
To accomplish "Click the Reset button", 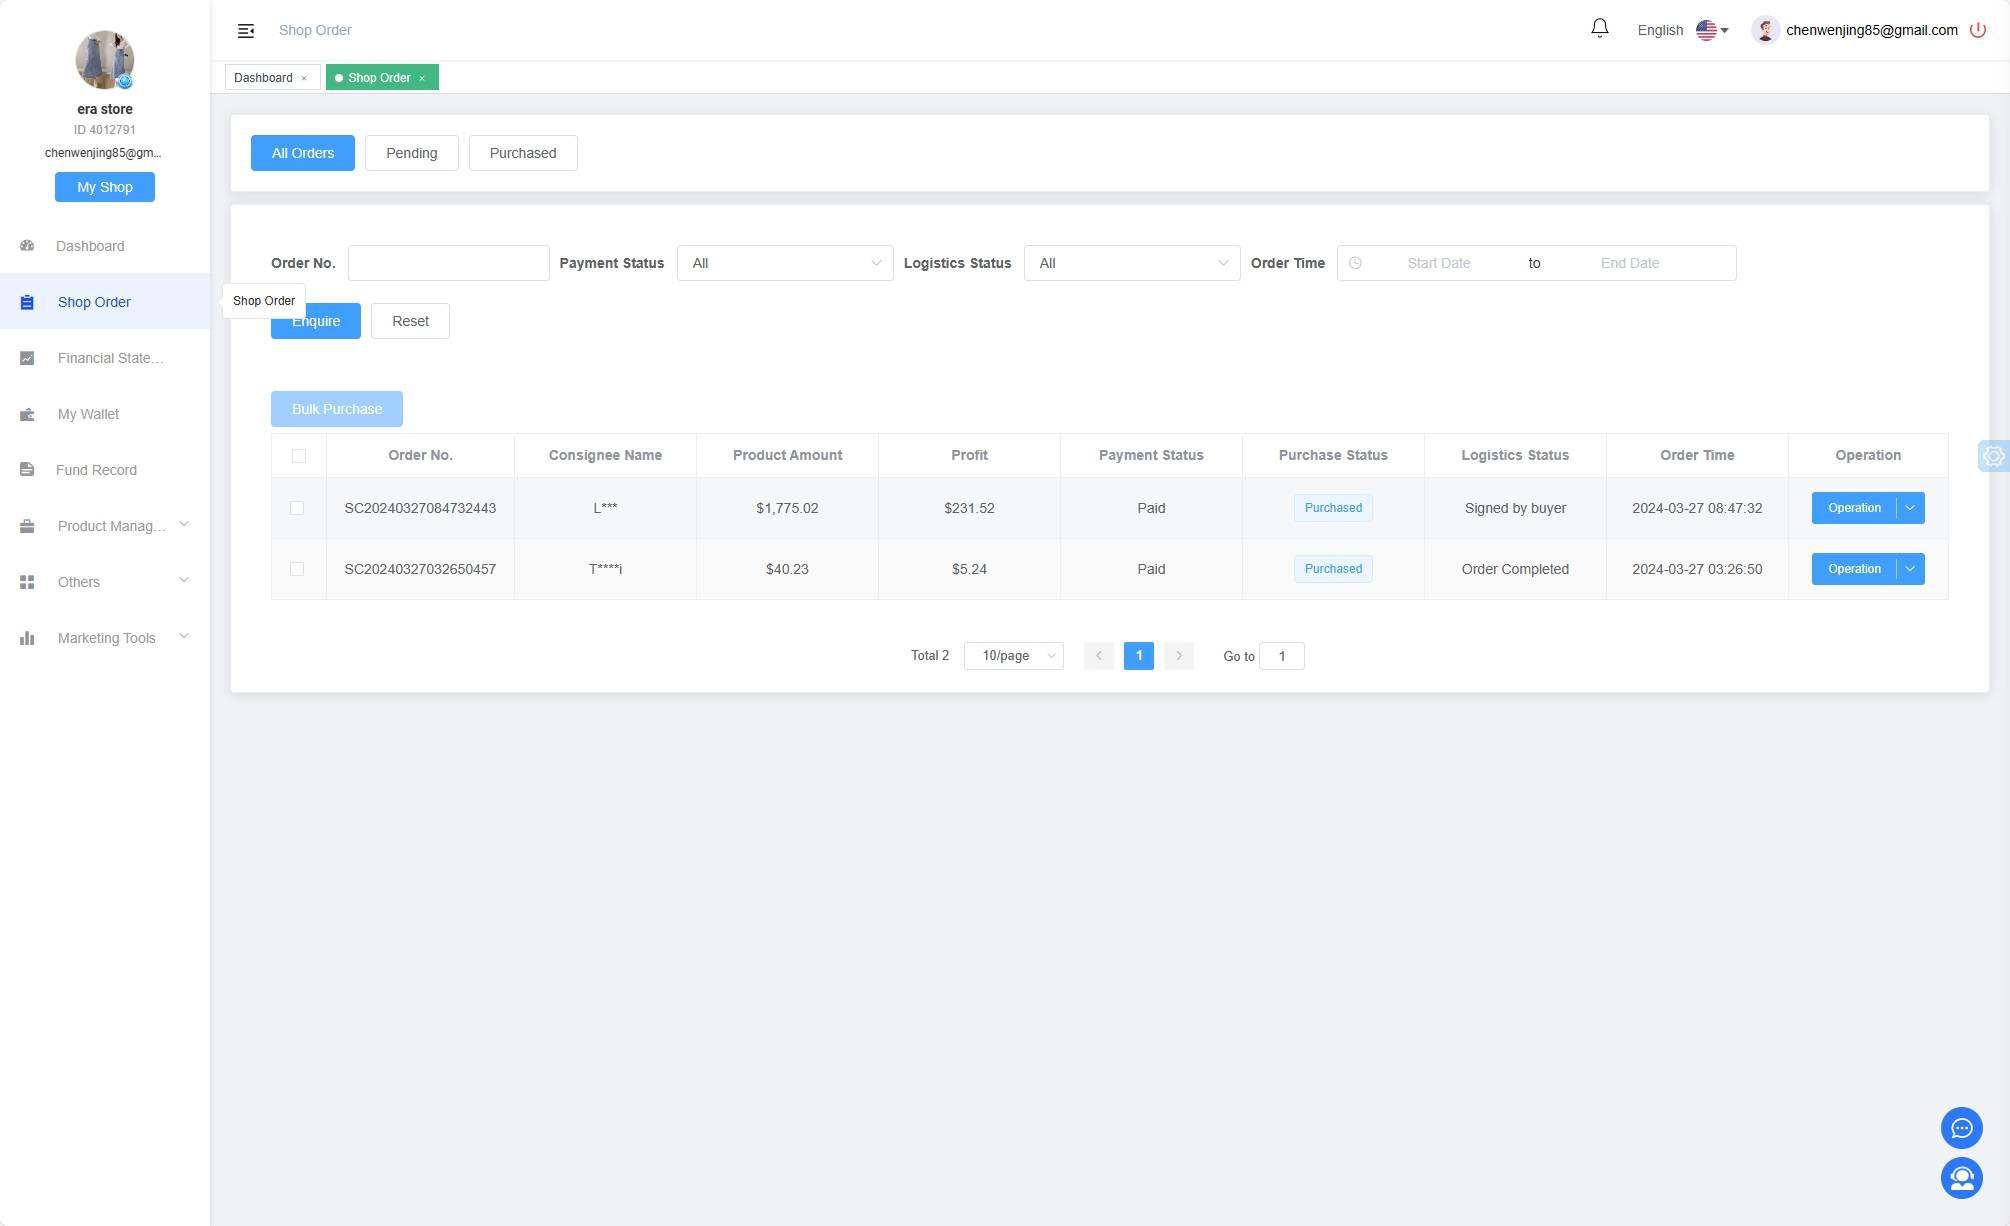I will pos(411,320).
